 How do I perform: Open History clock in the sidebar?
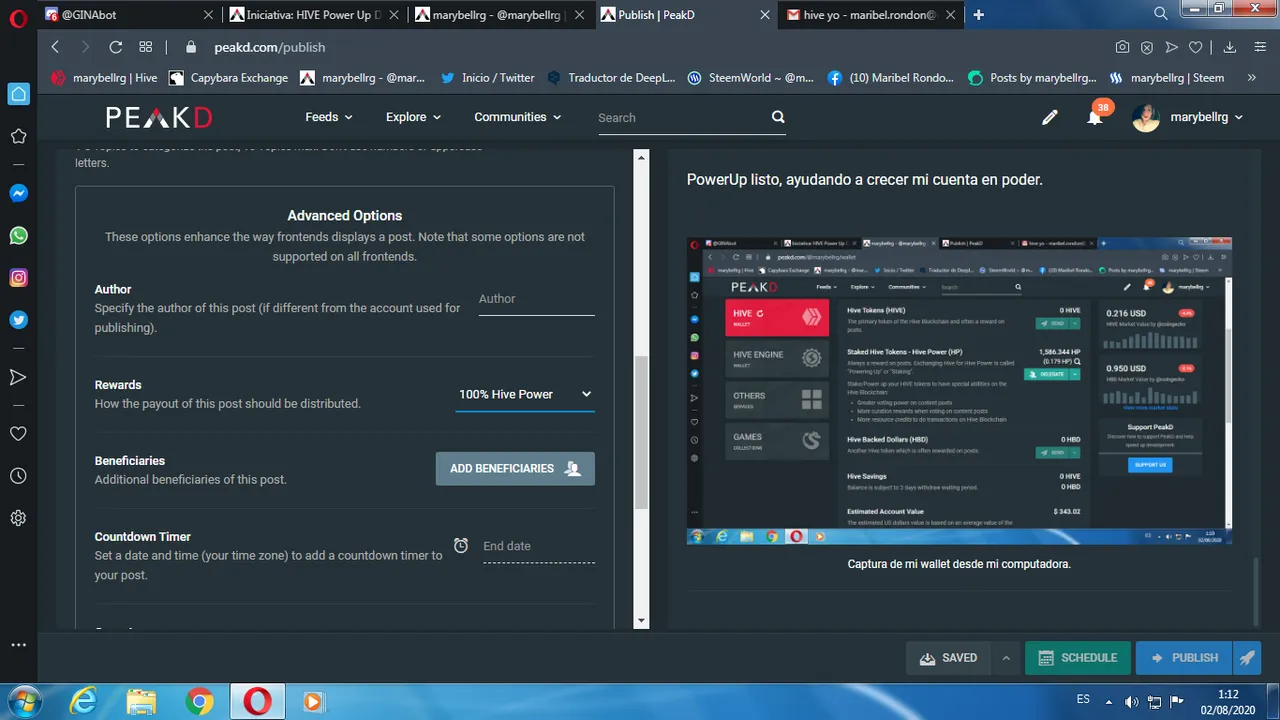click(18, 476)
